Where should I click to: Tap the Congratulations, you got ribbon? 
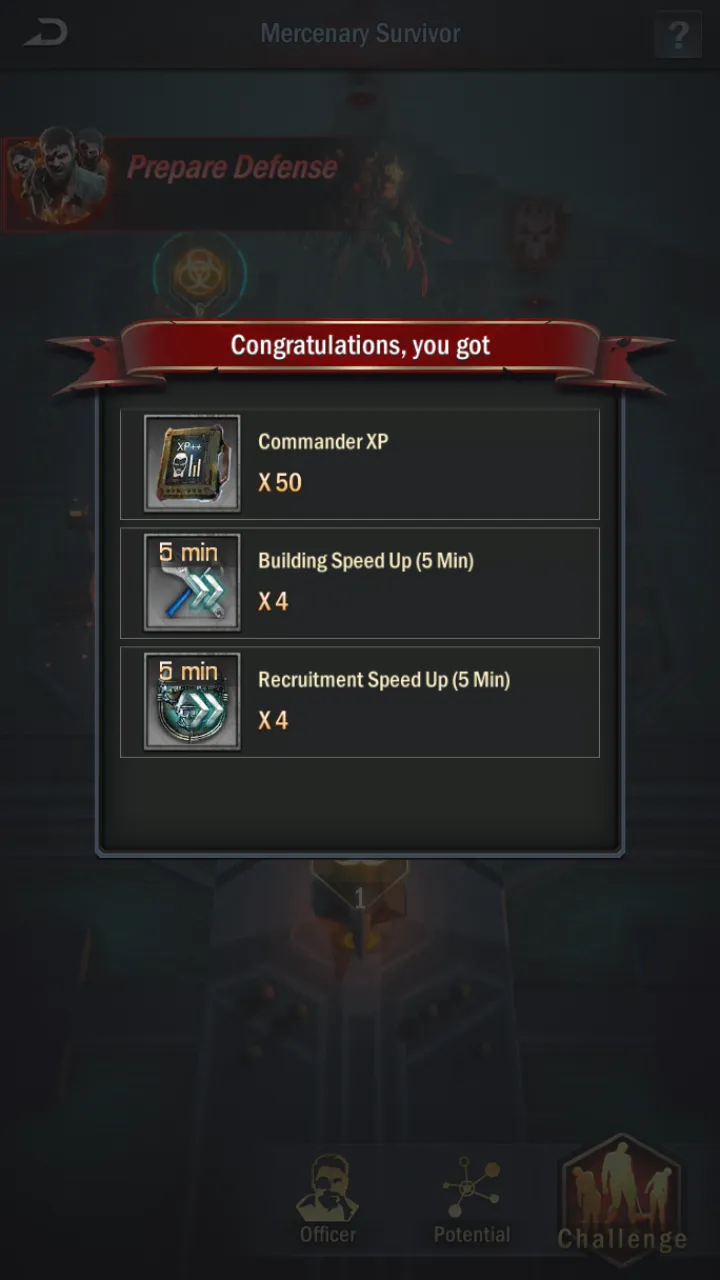pyautogui.click(x=360, y=347)
